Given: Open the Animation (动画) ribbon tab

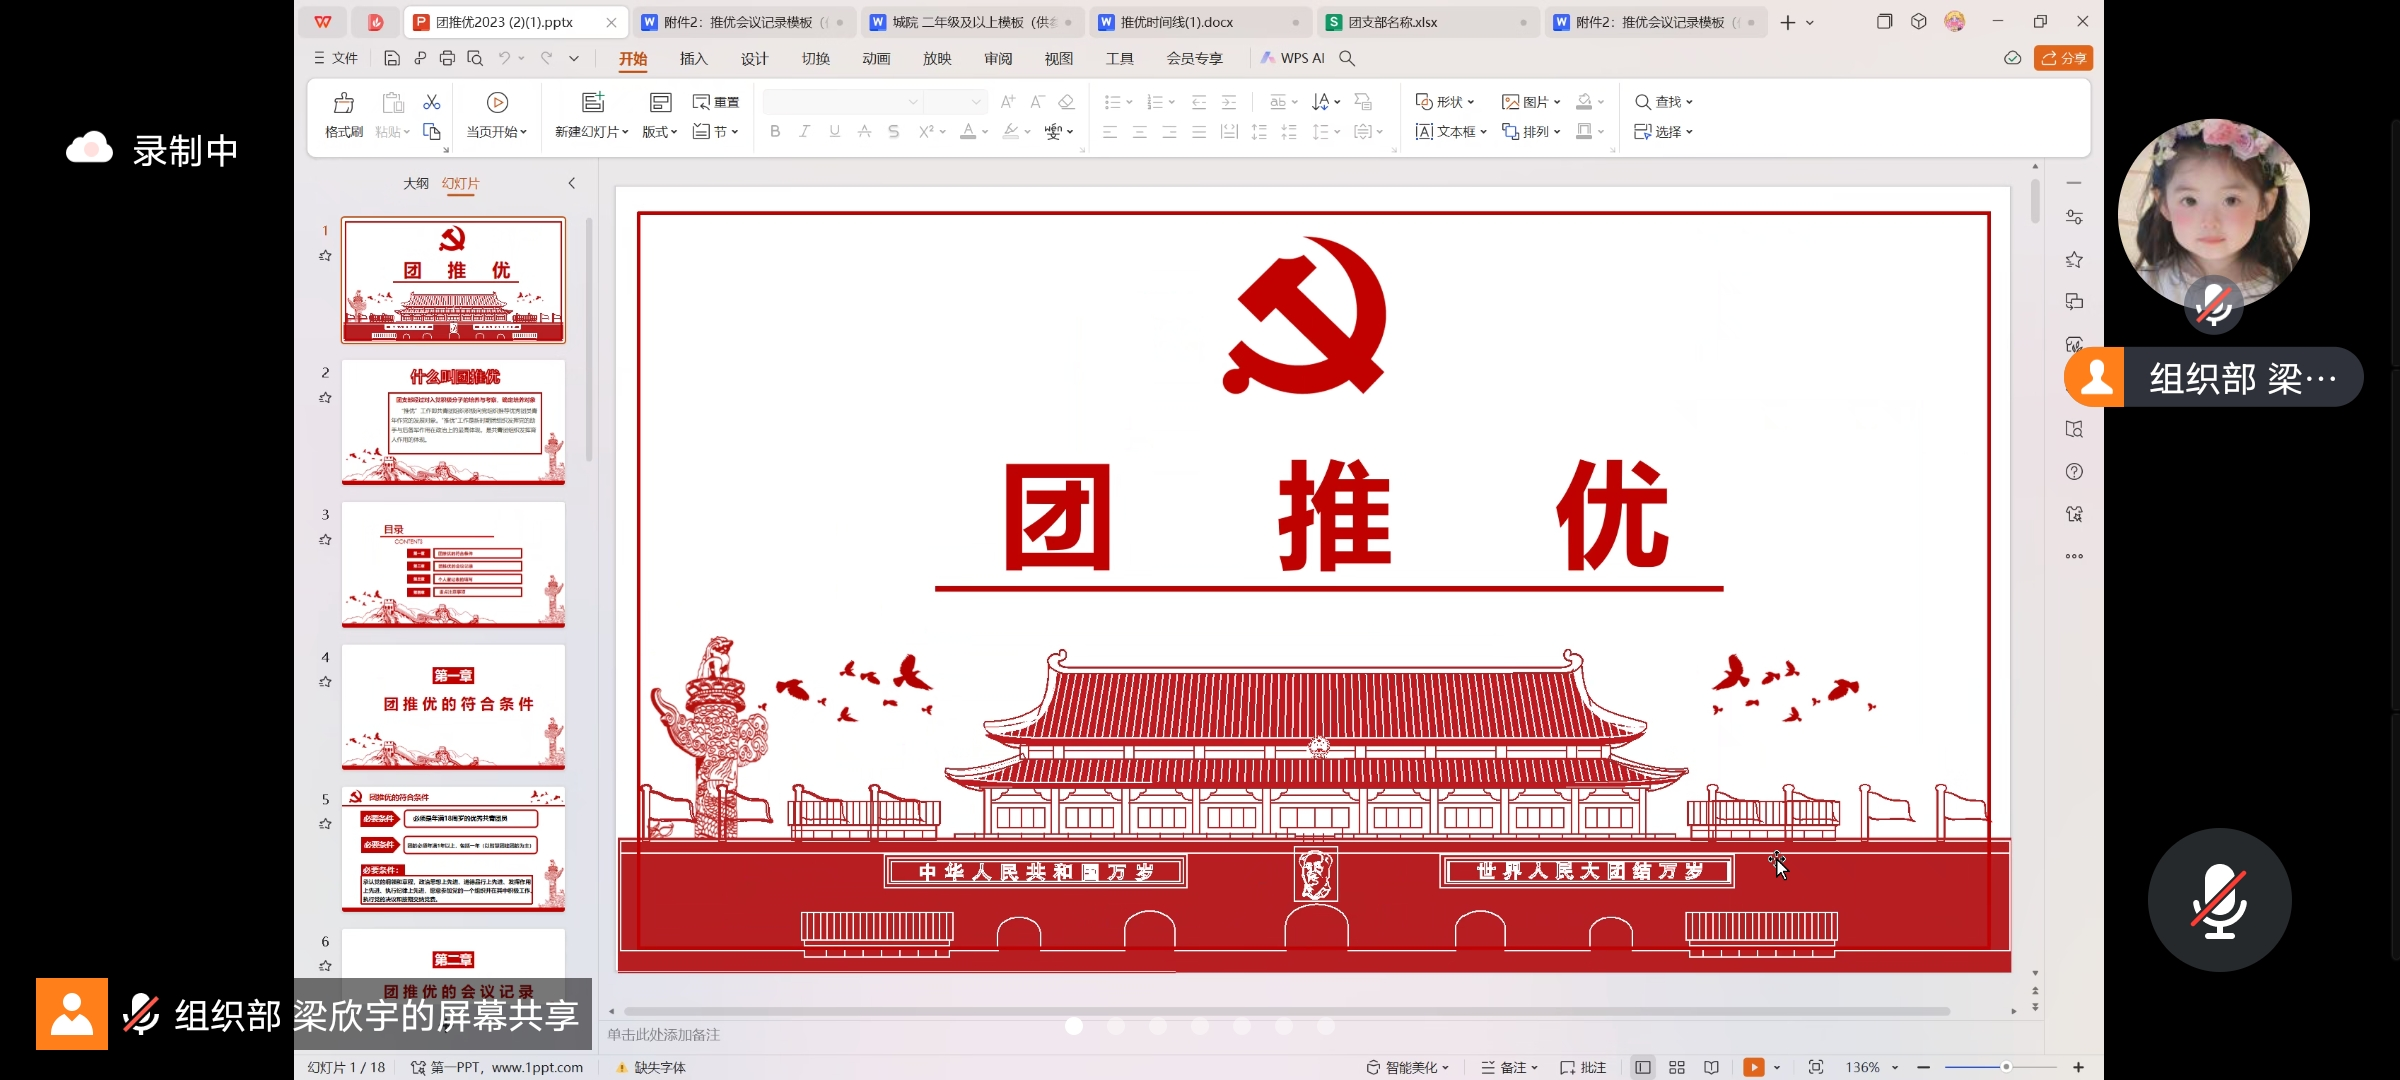Looking at the screenshot, I should (876, 58).
